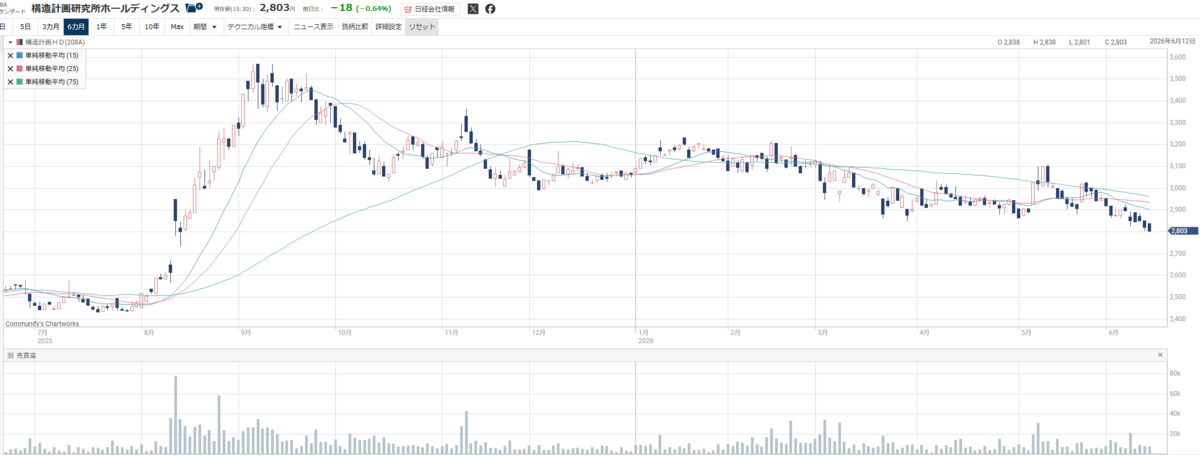This screenshot has height=457, width=1200.
Task: Select 5年 period tab
Action: click(126, 27)
